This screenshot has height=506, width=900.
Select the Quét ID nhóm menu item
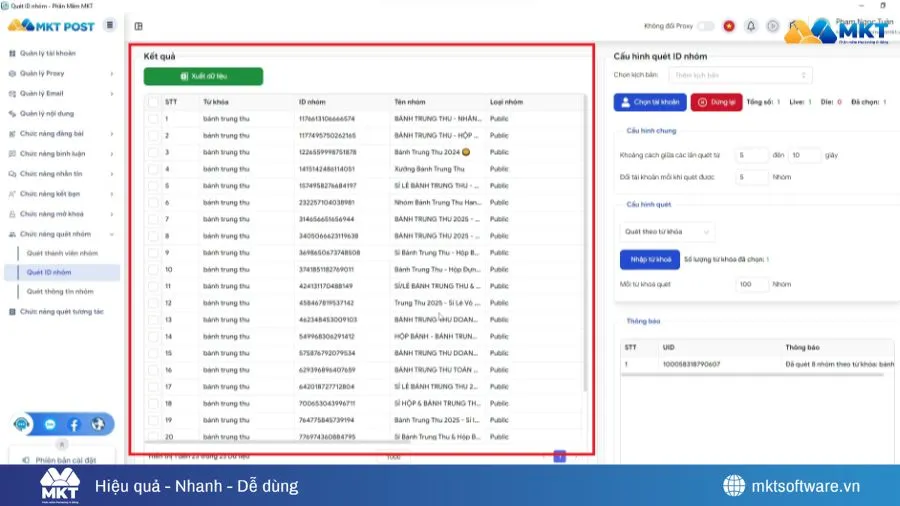62,273
